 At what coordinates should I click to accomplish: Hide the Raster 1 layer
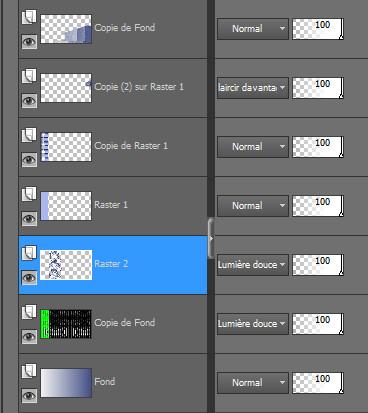[29, 219]
